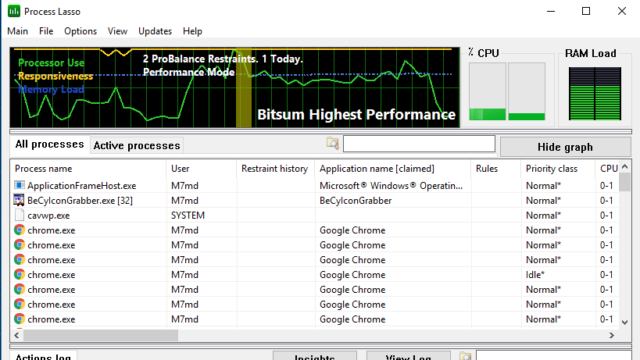Screen dimensions: 640x360
Task: Sort by the Process name column header
Action: pos(89,169)
